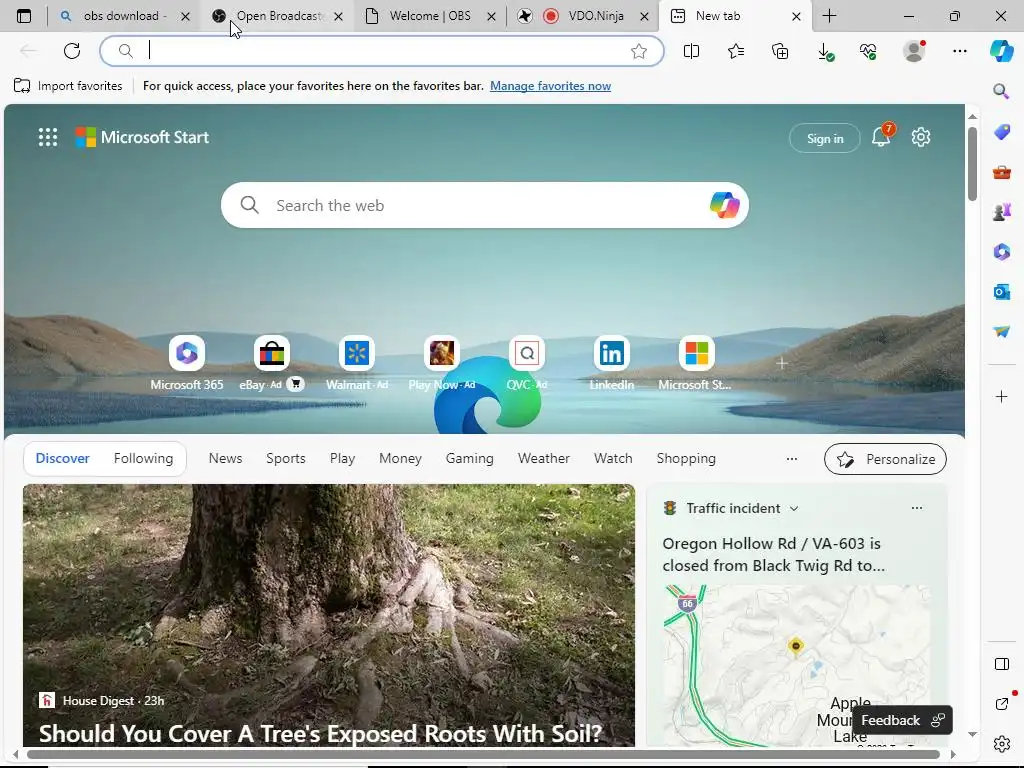Viewport: 1024px width, 768px height.
Task: Switch to VDO.Ninja tab
Action: click(x=583, y=16)
